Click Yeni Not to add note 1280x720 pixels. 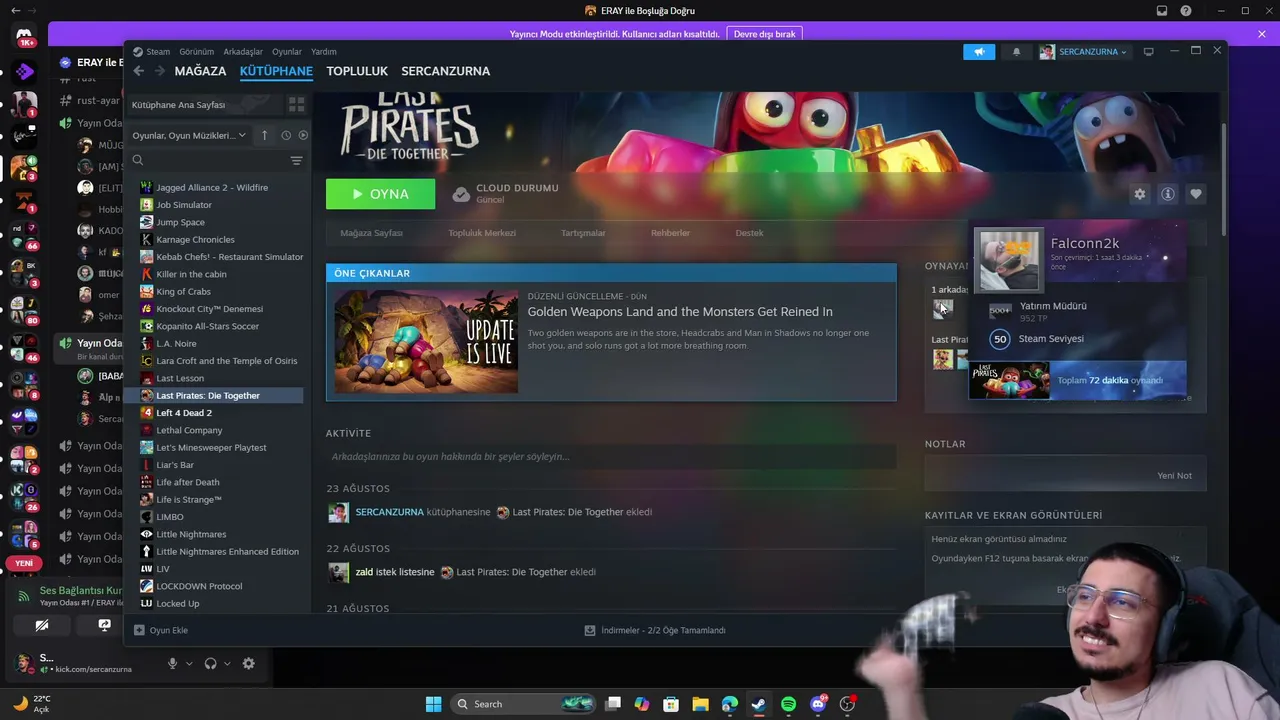point(1174,476)
